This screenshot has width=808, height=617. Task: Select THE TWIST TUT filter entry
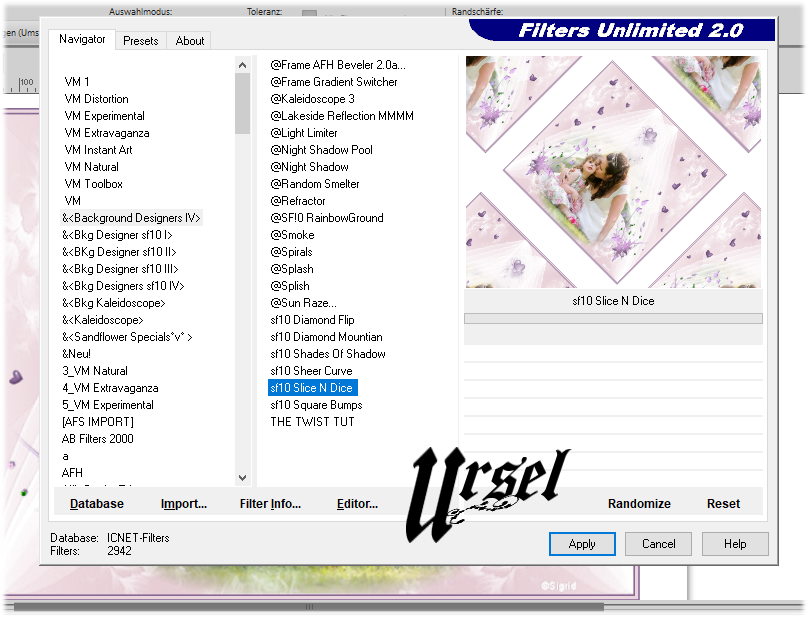tap(312, 422)
